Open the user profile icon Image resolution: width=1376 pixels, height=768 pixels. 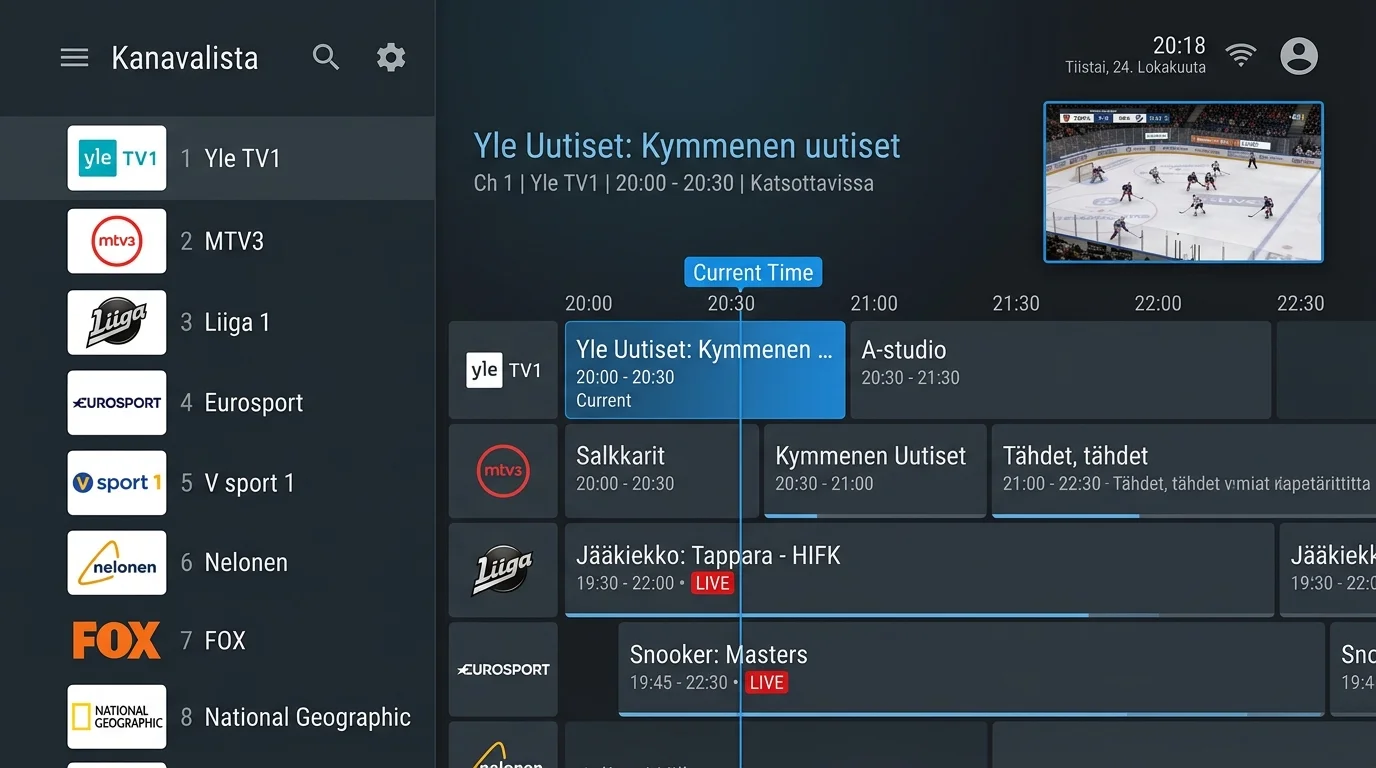pos(1299,56)
